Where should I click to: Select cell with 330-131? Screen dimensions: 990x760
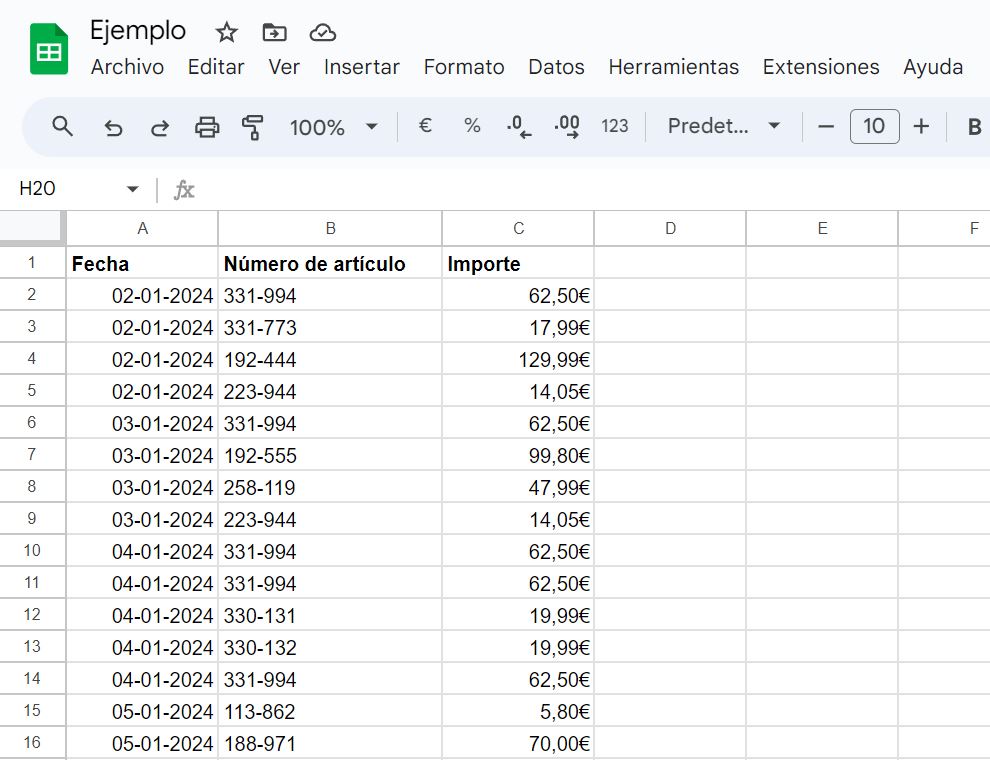330,615
